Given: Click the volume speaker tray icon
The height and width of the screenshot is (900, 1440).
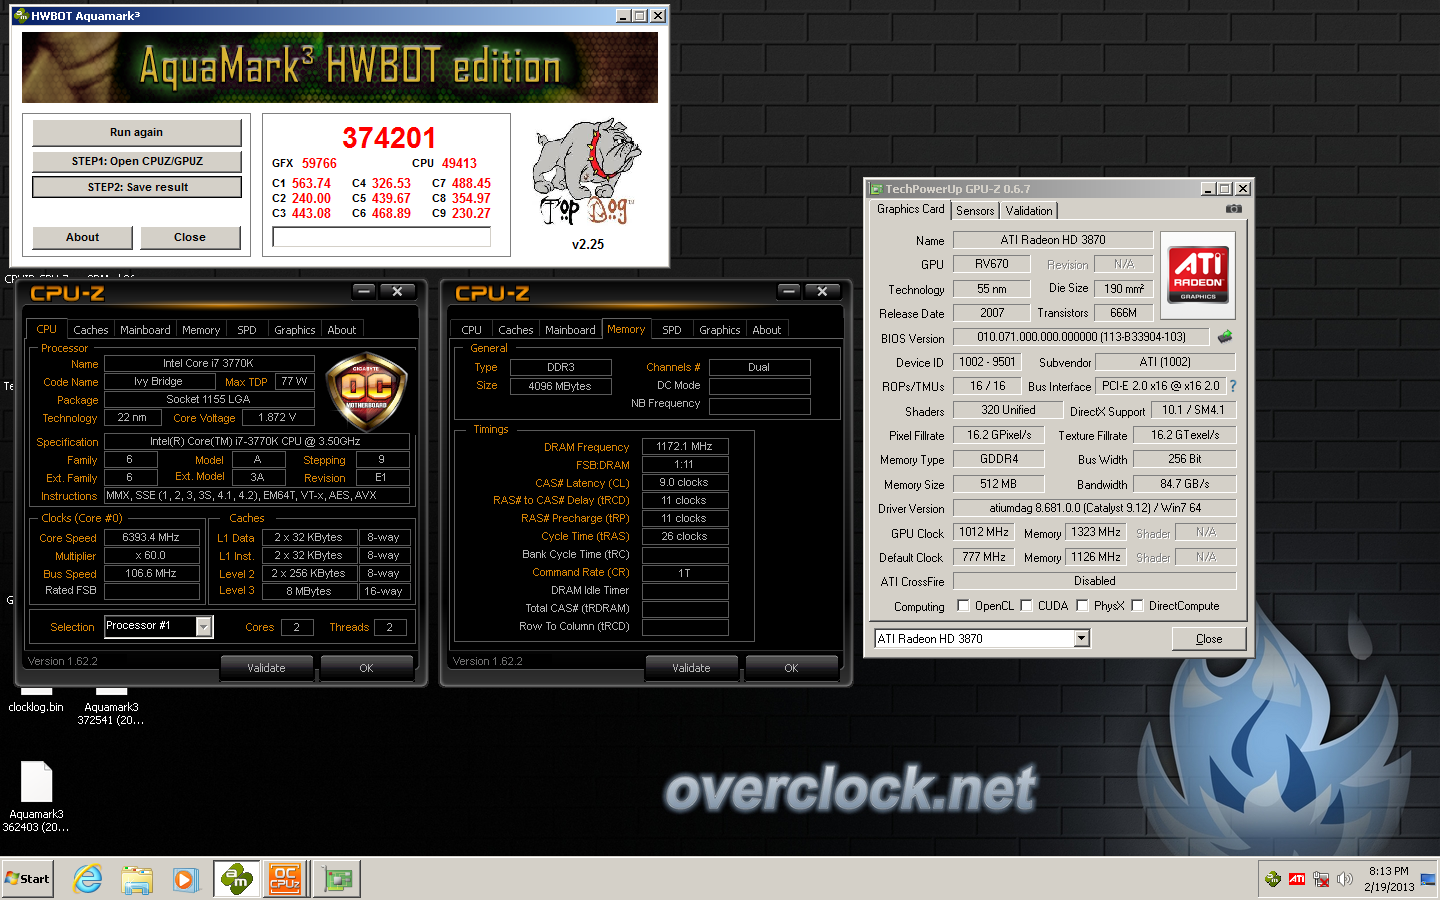Looking at the screenshot, I should [1345, 879].
